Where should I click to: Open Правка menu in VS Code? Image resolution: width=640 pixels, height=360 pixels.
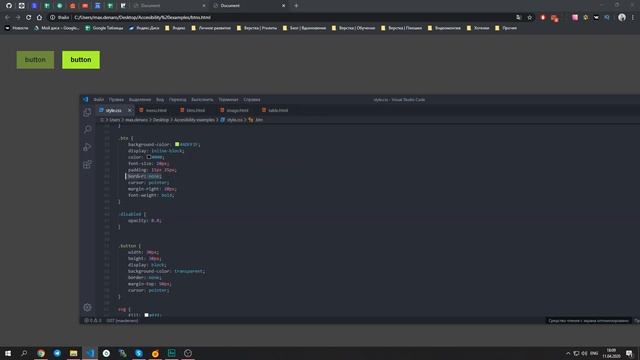[116, 100]
